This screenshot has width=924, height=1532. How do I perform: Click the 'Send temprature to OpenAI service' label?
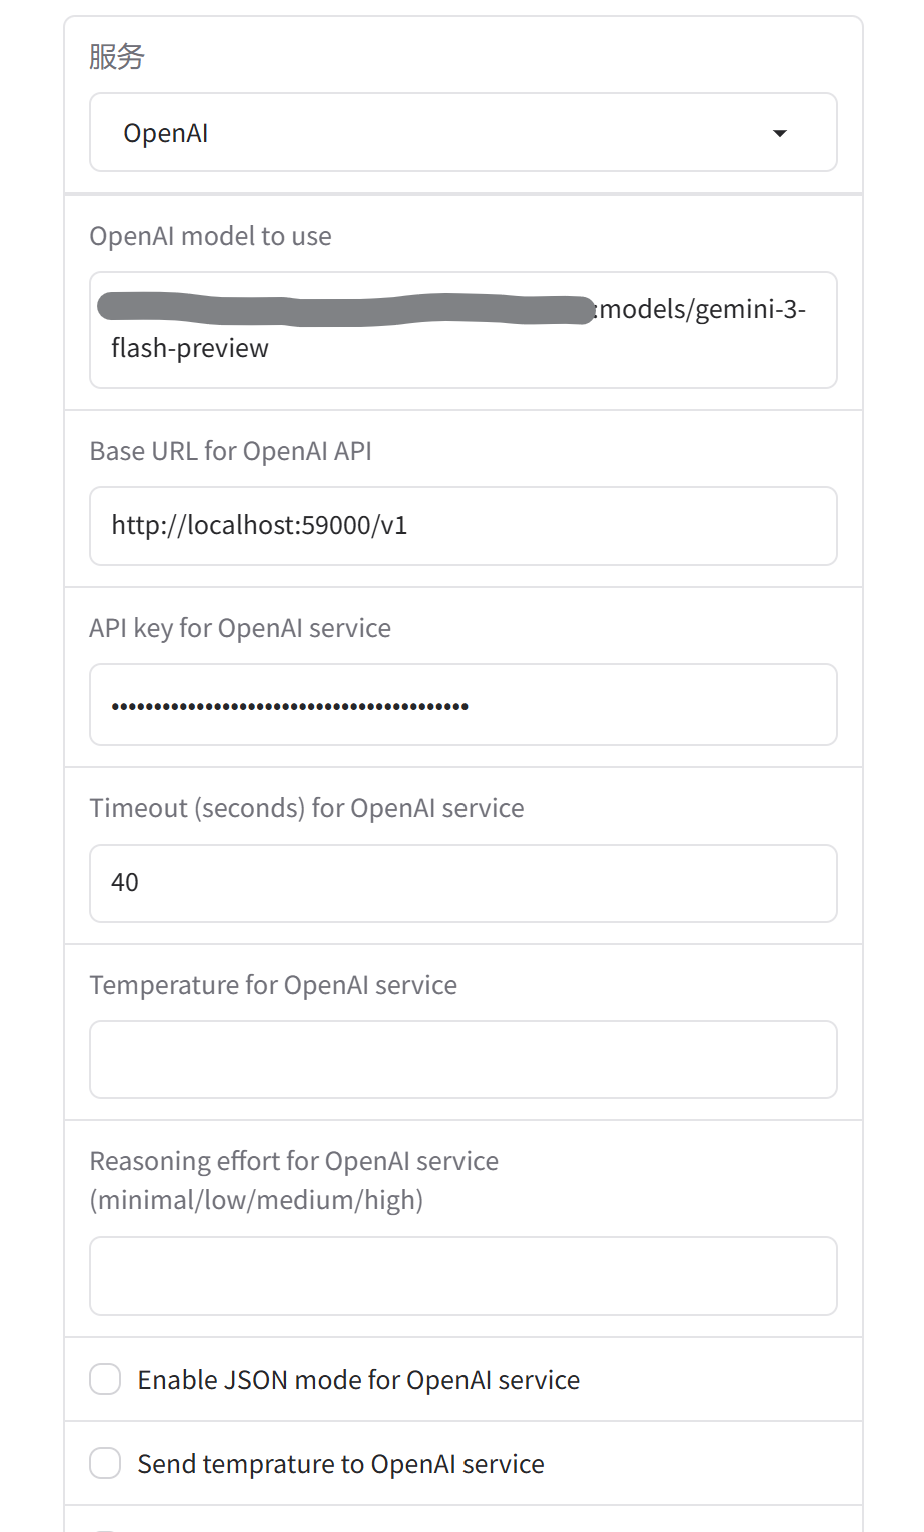341,1464
